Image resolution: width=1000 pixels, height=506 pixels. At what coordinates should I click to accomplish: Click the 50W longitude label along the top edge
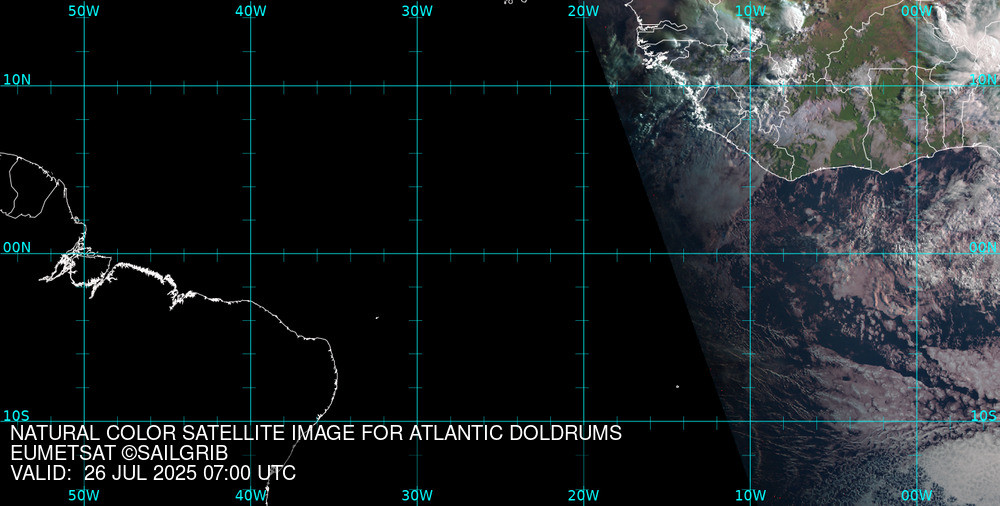[84, 11]
